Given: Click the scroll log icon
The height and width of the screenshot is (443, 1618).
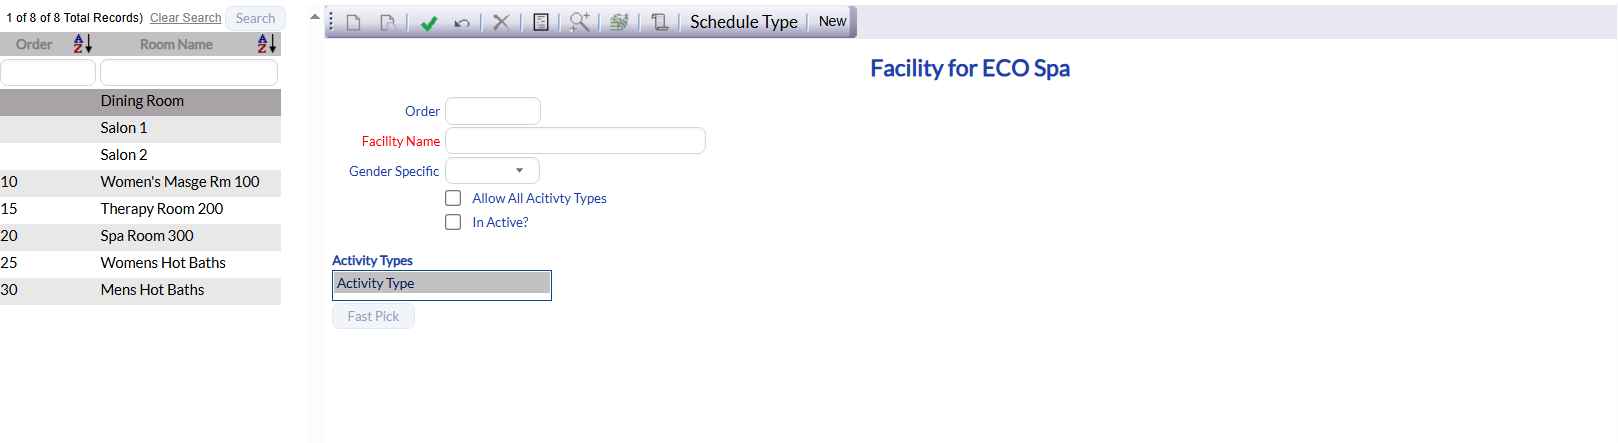Looking at the screenshot, I should pos(659,22).
